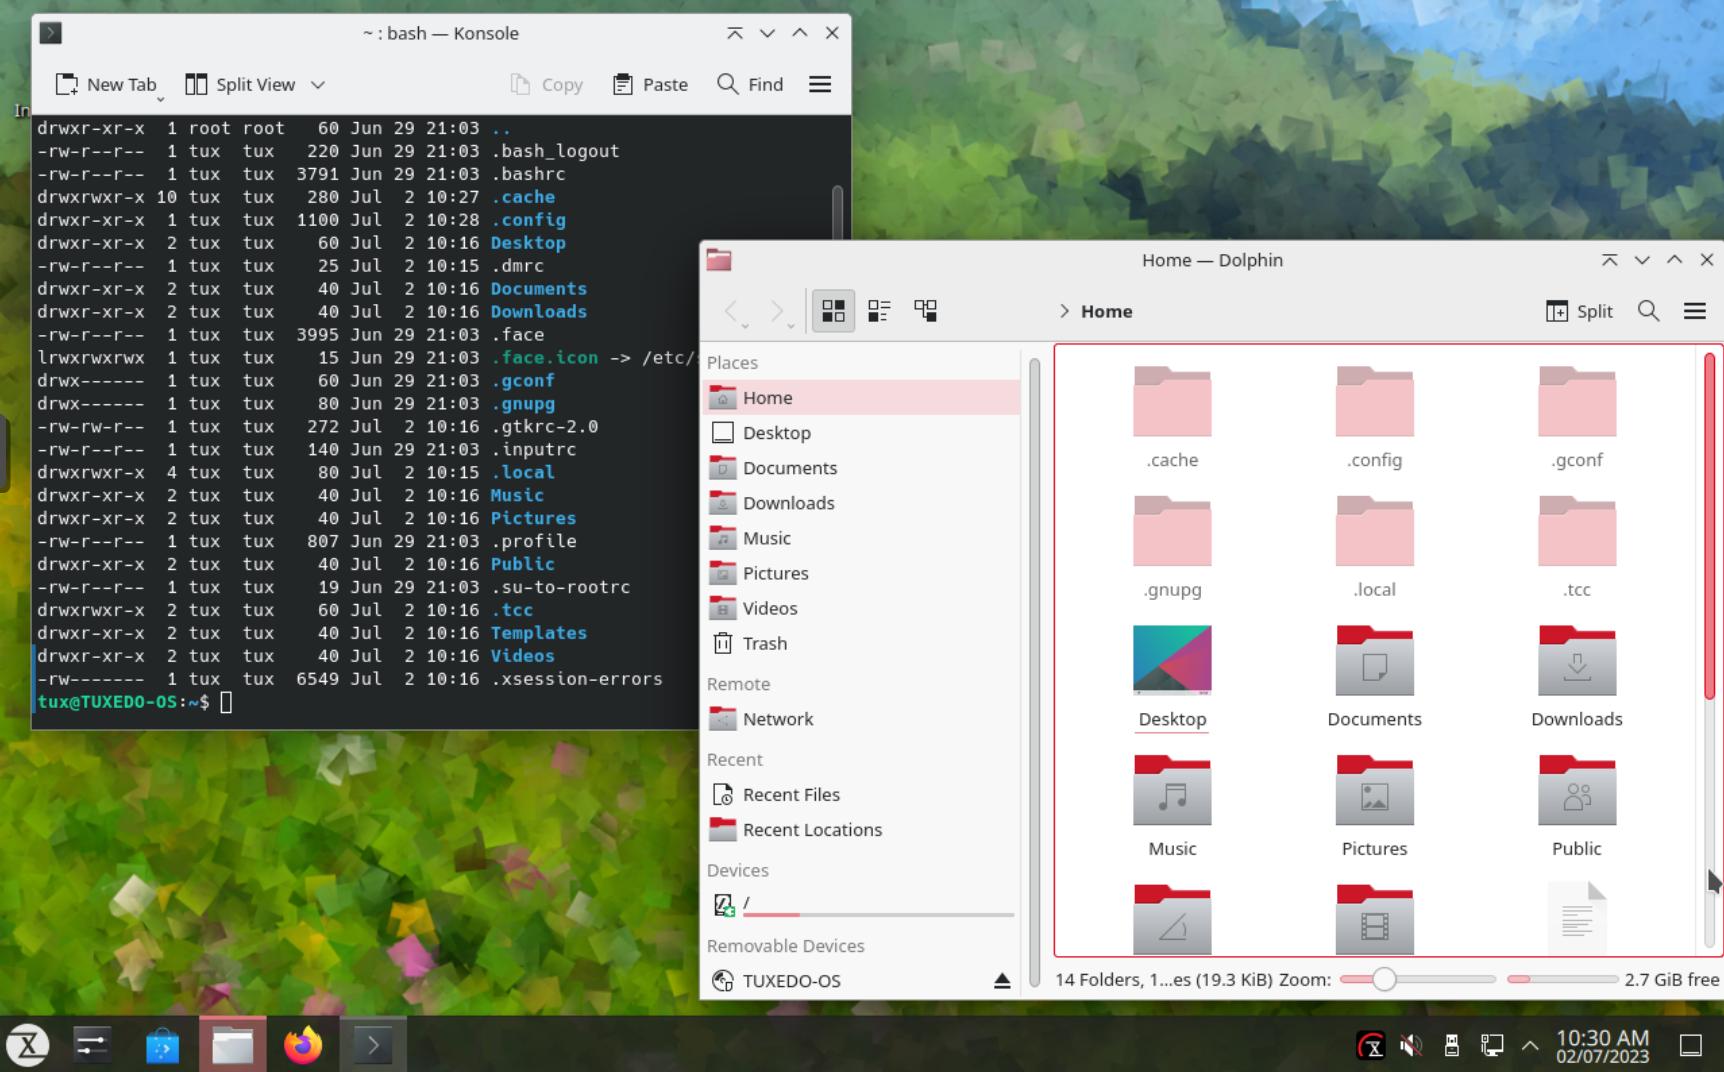Image resolution: width=1724 pixels, height=1072 pixels.
Task: Launch Firefox from taskbar
Action: [x=303, y=1045]
